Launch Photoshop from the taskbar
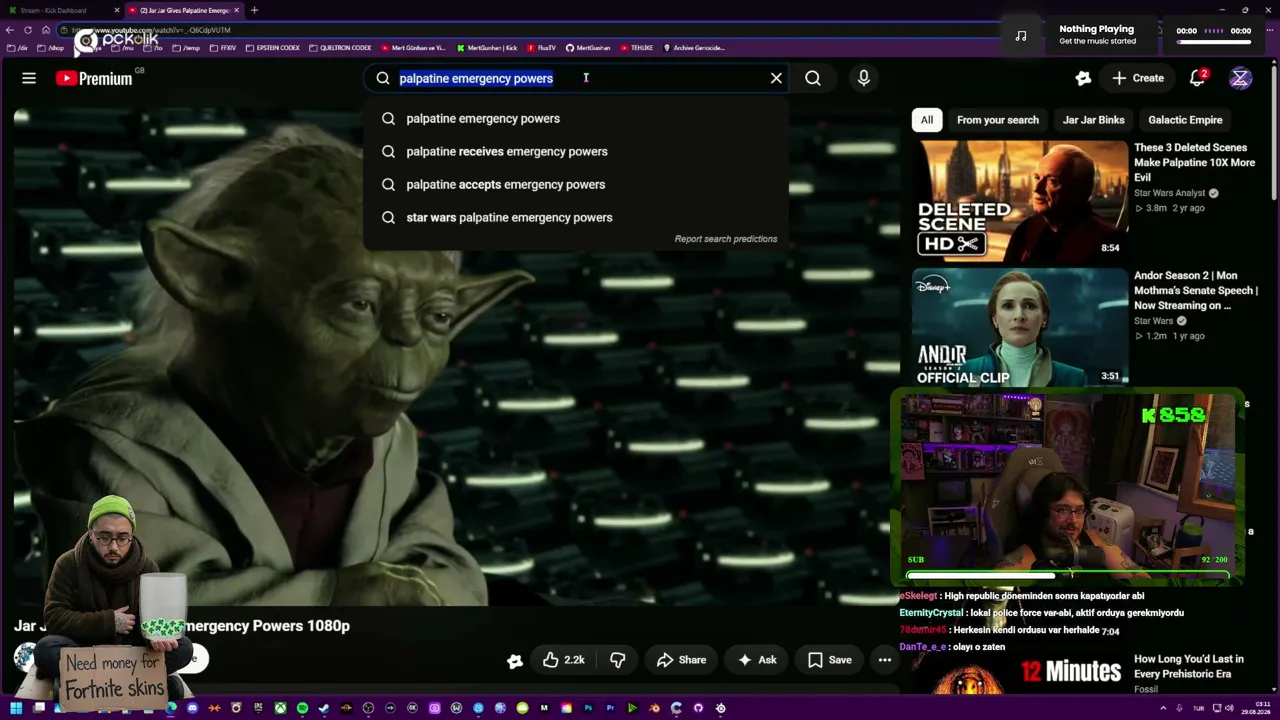Screen dimensions: 1280x720 pos(588,708)
